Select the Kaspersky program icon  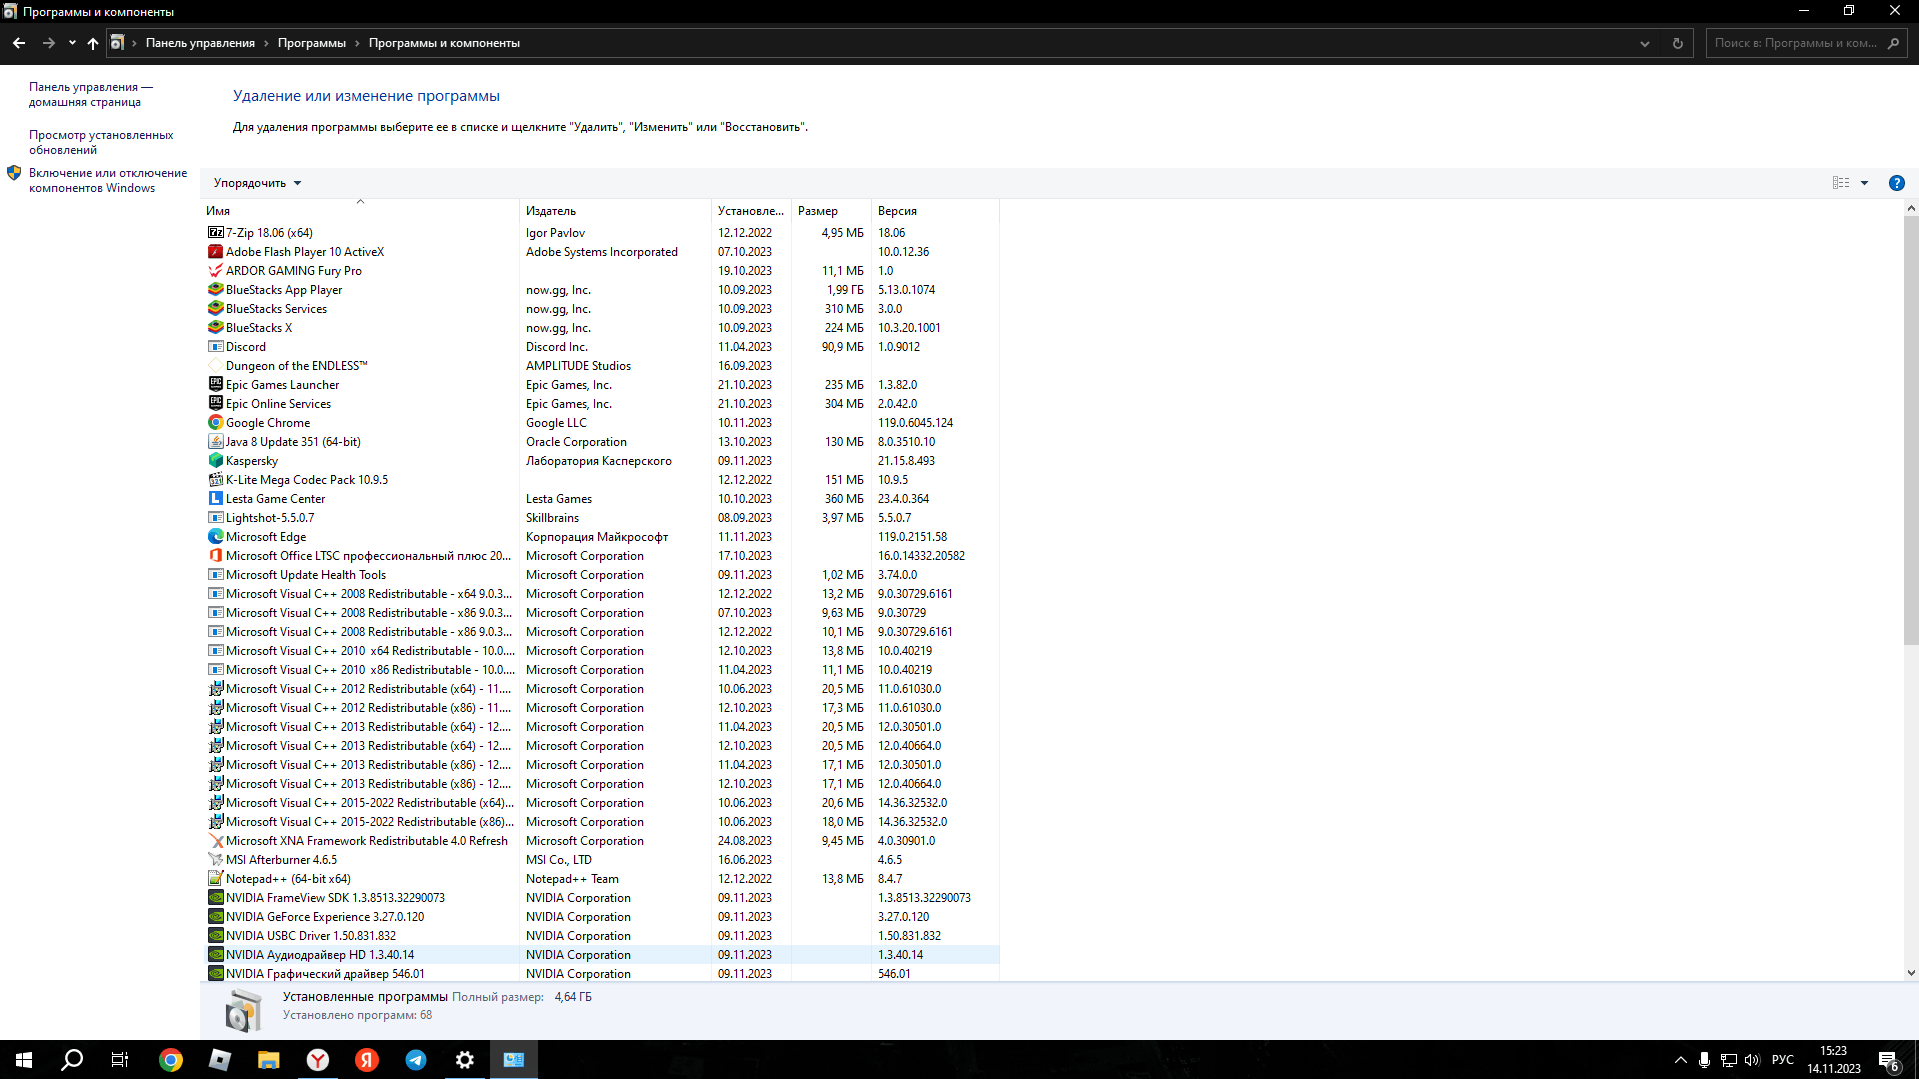click(215, 461)
